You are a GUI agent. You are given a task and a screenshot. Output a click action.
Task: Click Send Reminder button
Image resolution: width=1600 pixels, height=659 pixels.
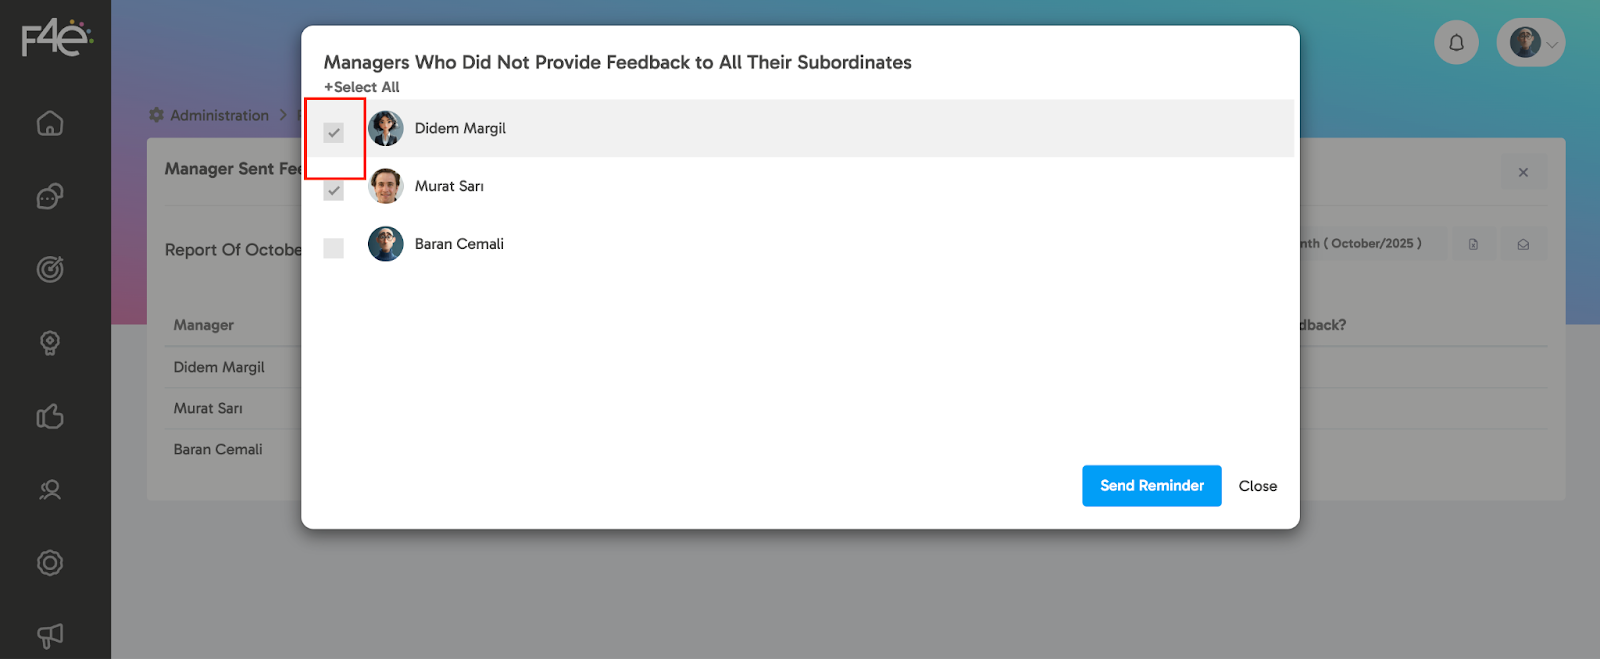(x=1151, y=486)
